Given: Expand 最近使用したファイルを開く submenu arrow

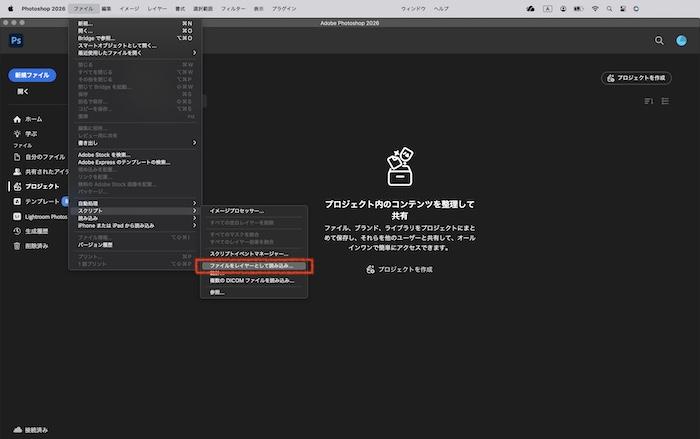Looking at the screenshot, I should (194, 53).
